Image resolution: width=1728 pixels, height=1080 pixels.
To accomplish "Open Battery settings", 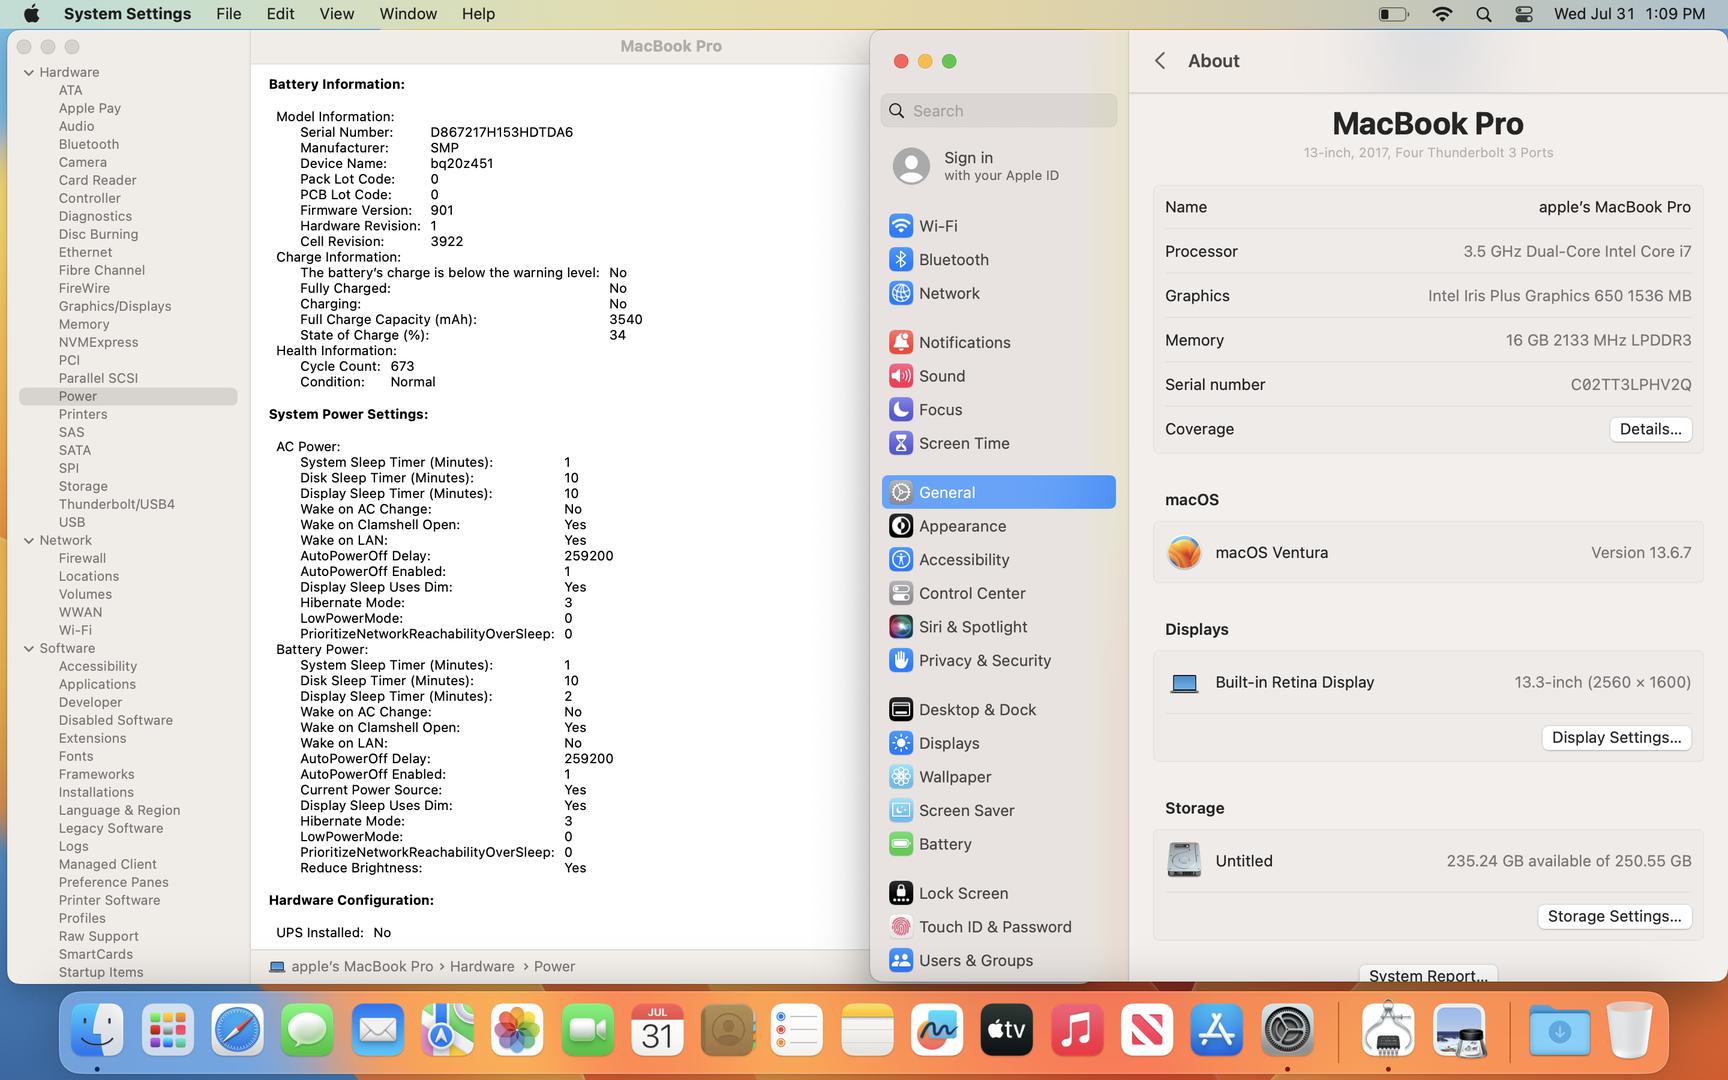I will [998, 844].
